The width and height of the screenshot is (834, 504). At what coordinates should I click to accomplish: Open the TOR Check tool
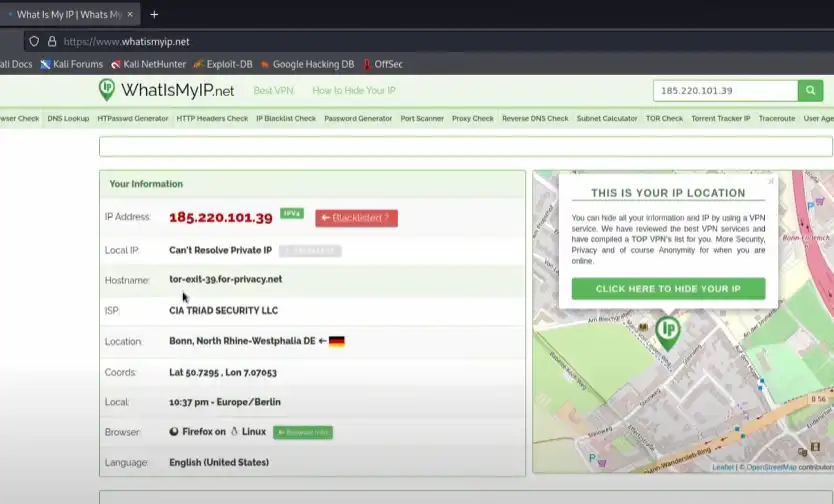coord(664,119)
